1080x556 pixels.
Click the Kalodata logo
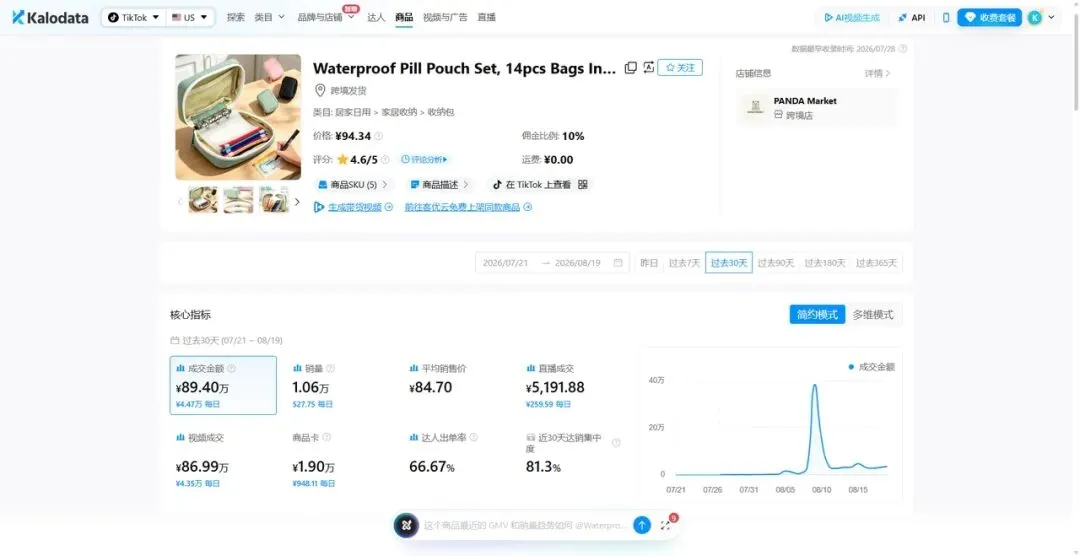click(x=50, y=18)
